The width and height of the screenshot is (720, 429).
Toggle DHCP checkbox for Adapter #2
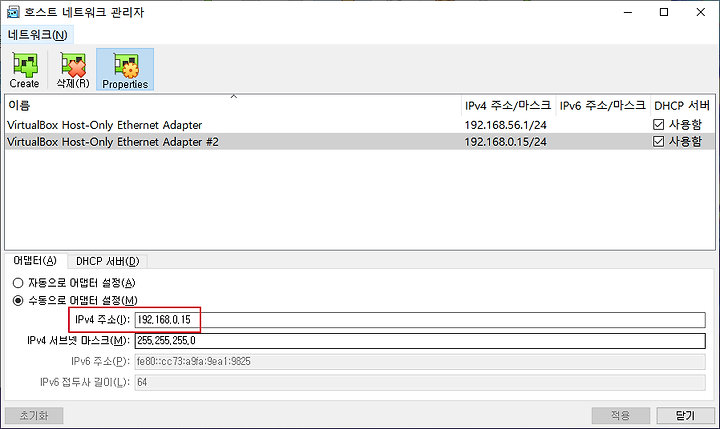(x=658, y=141)
